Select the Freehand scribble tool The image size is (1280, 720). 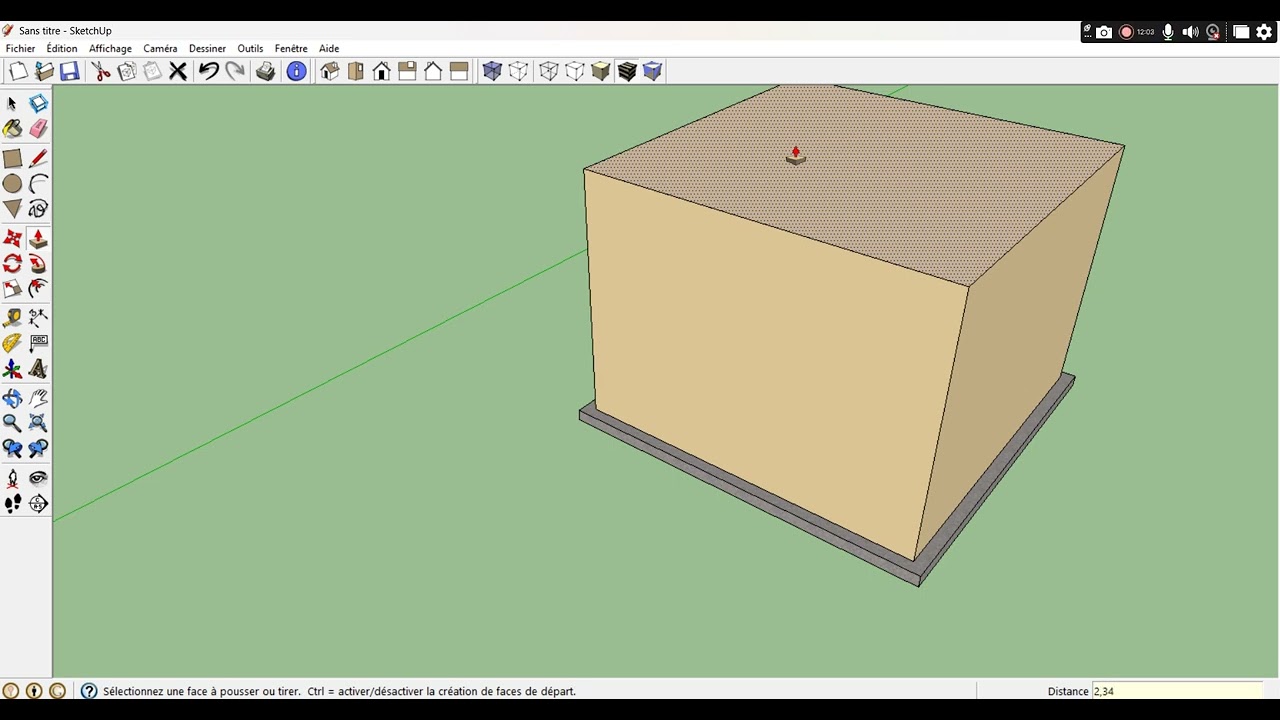click(38, 209)
